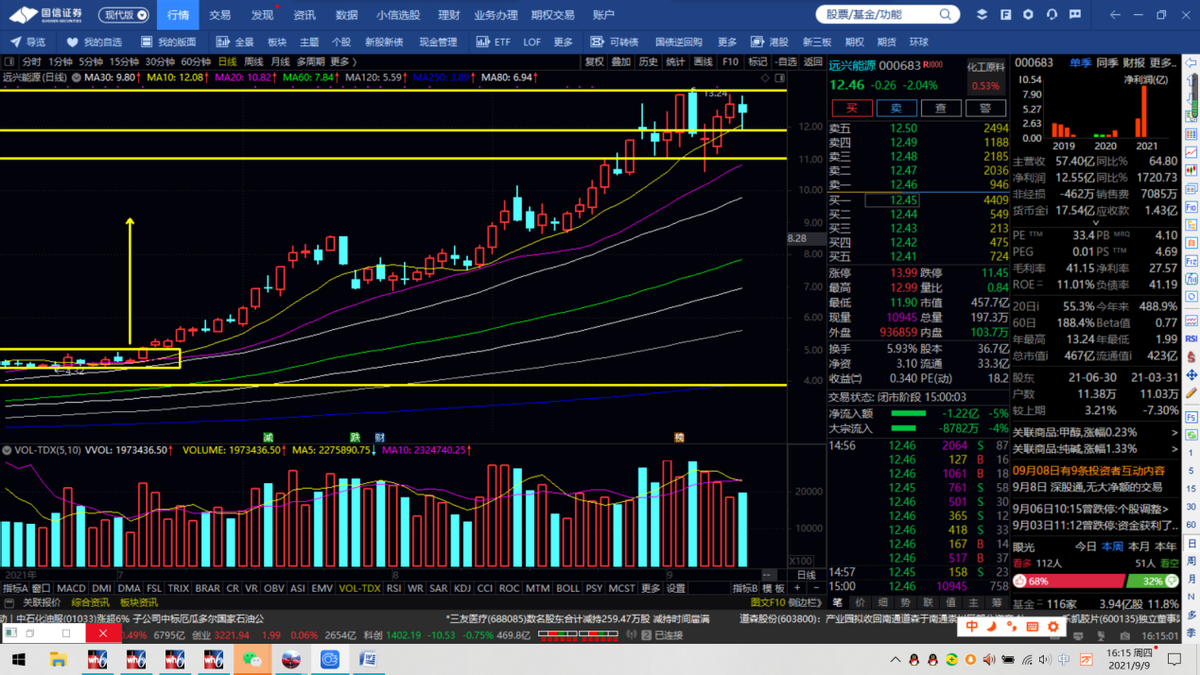Select the 单季 financial view
This screenshot has height=675, width=1200.
1080,62
